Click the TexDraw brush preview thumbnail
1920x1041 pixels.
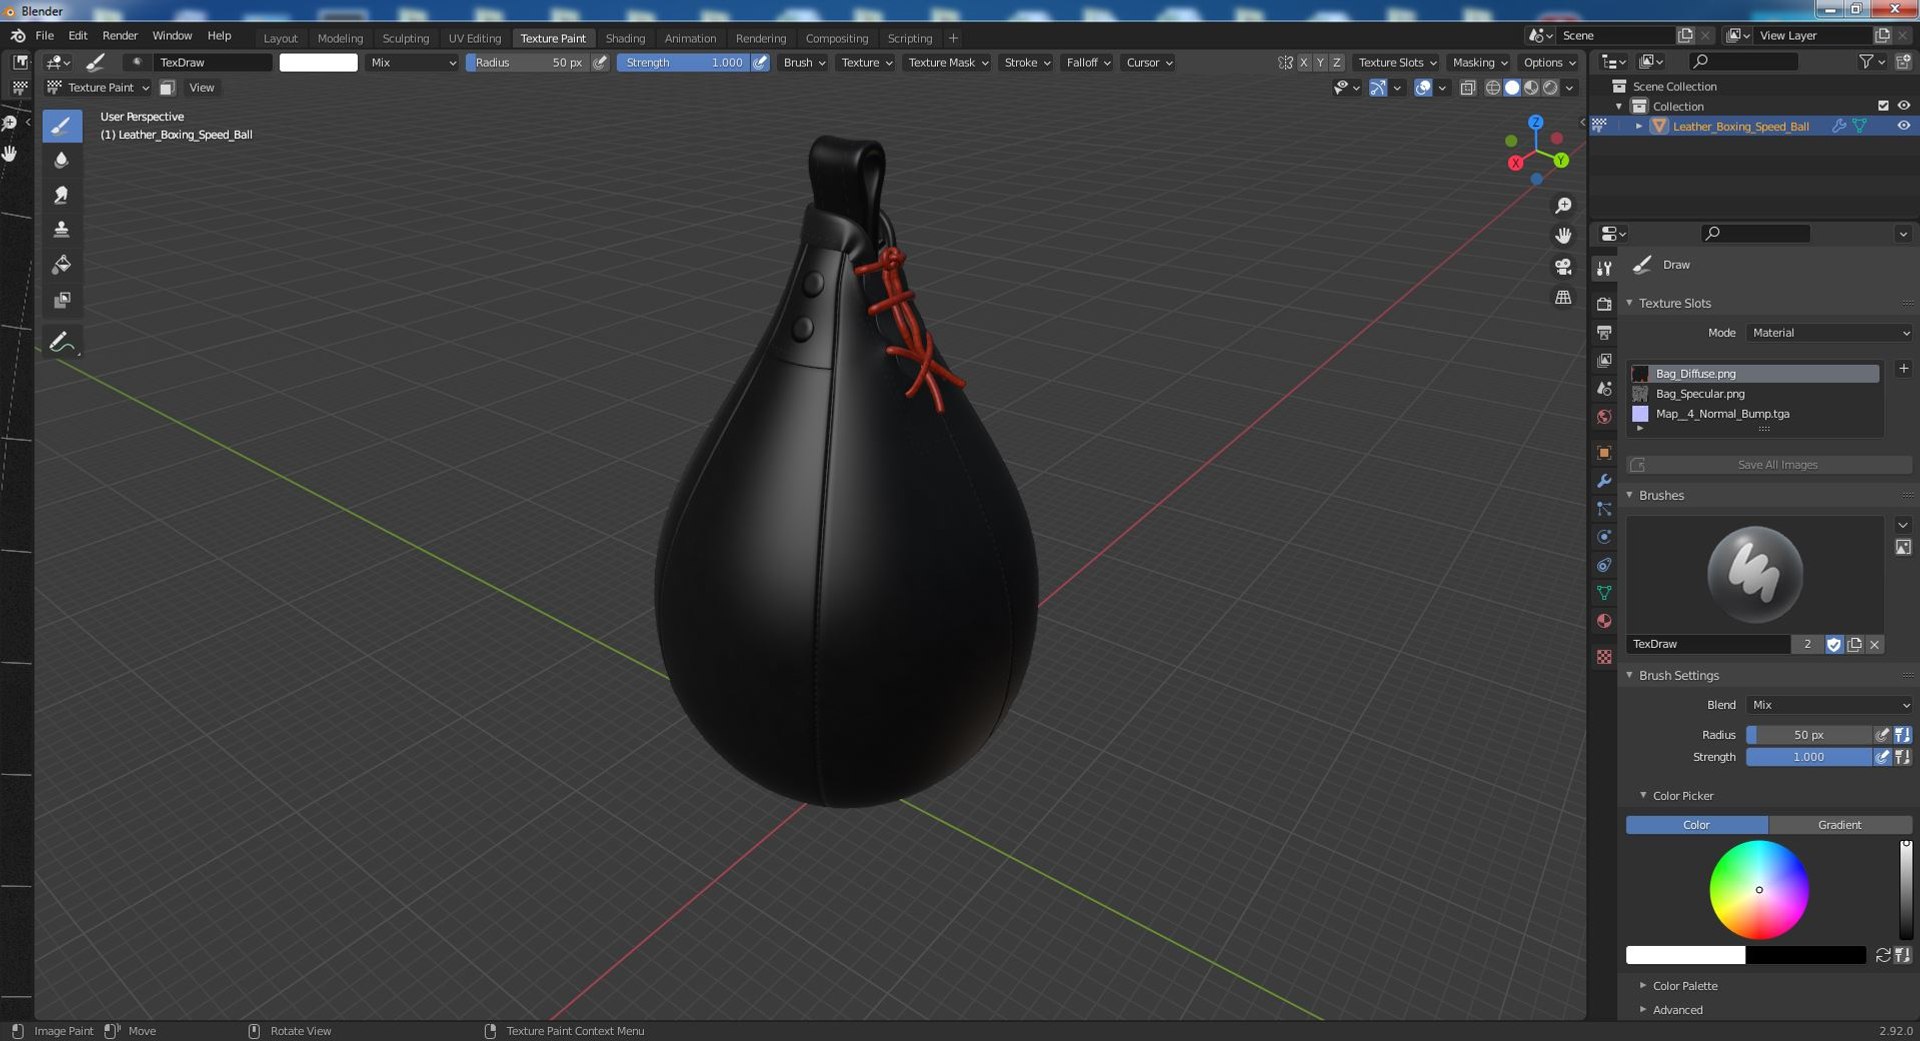(1755, 575)
